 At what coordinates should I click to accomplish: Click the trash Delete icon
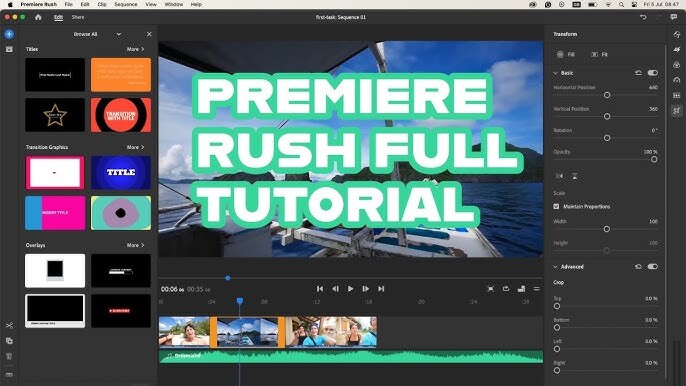(9, 356)
